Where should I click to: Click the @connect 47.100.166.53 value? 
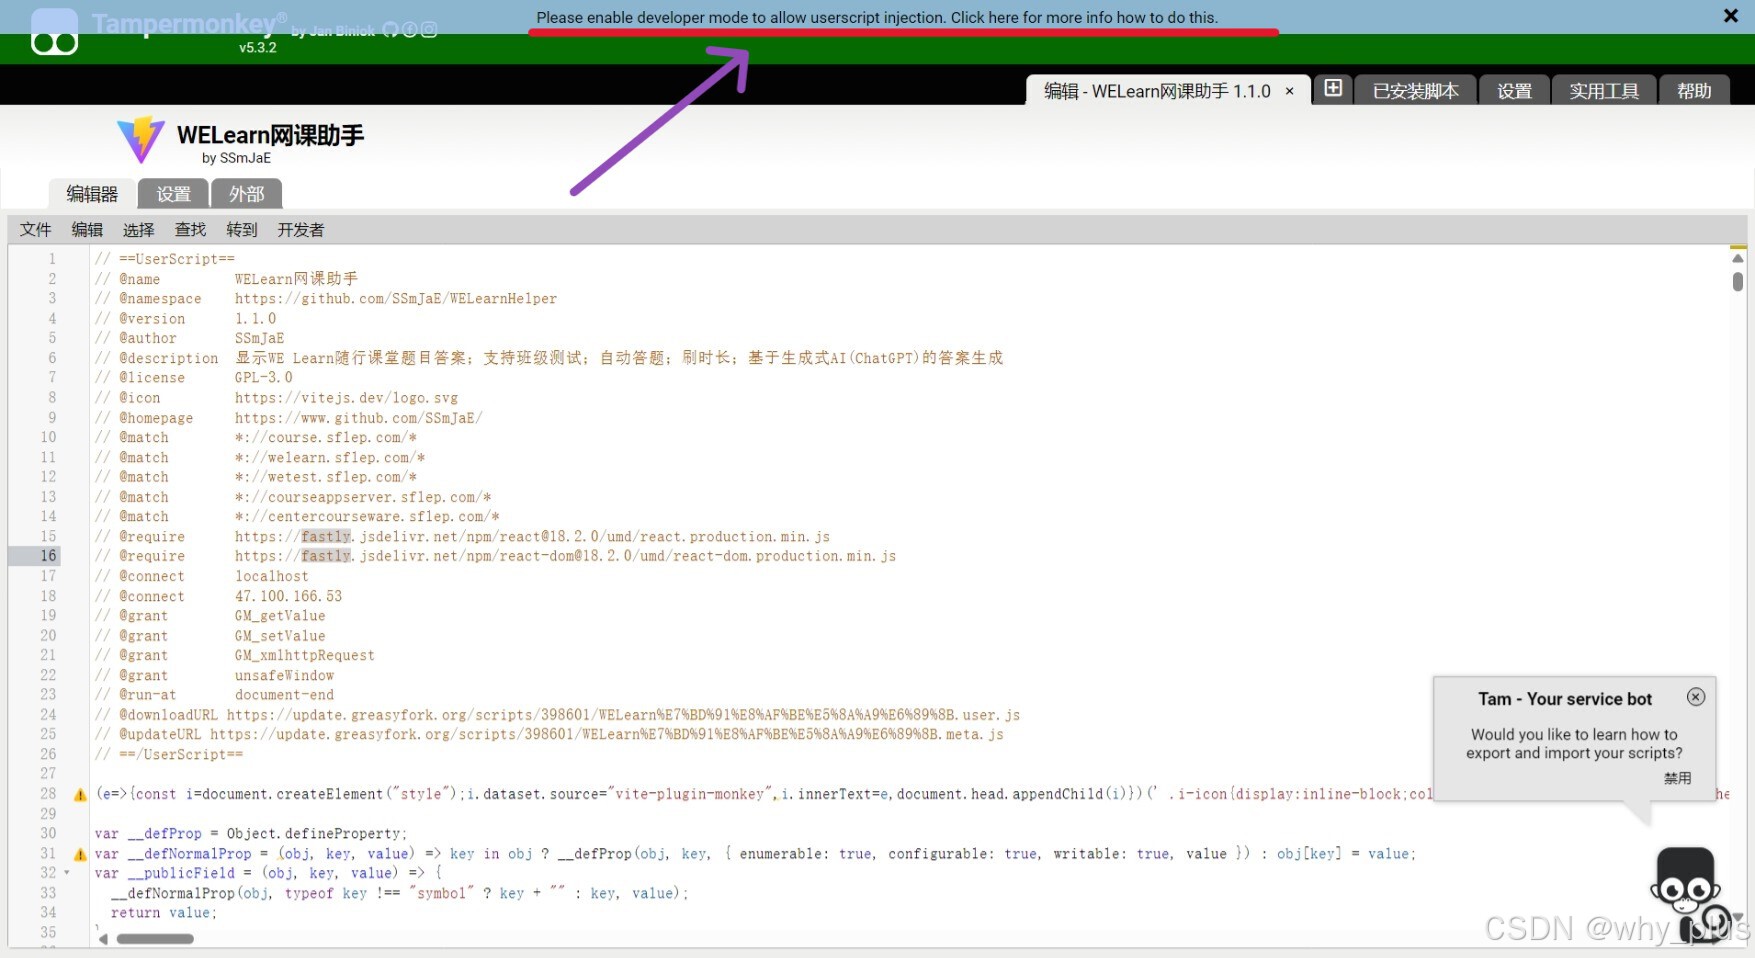pos(289,596)
